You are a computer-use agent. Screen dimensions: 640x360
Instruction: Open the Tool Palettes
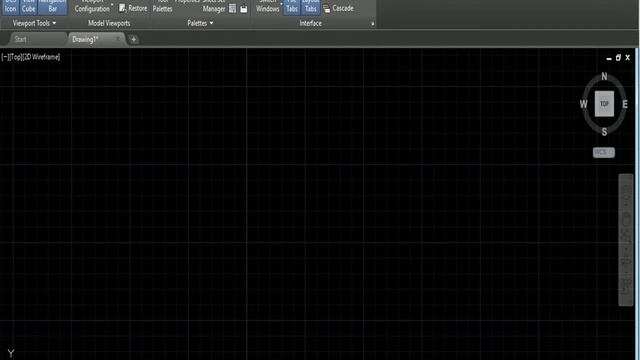click(x=162, y=7)
